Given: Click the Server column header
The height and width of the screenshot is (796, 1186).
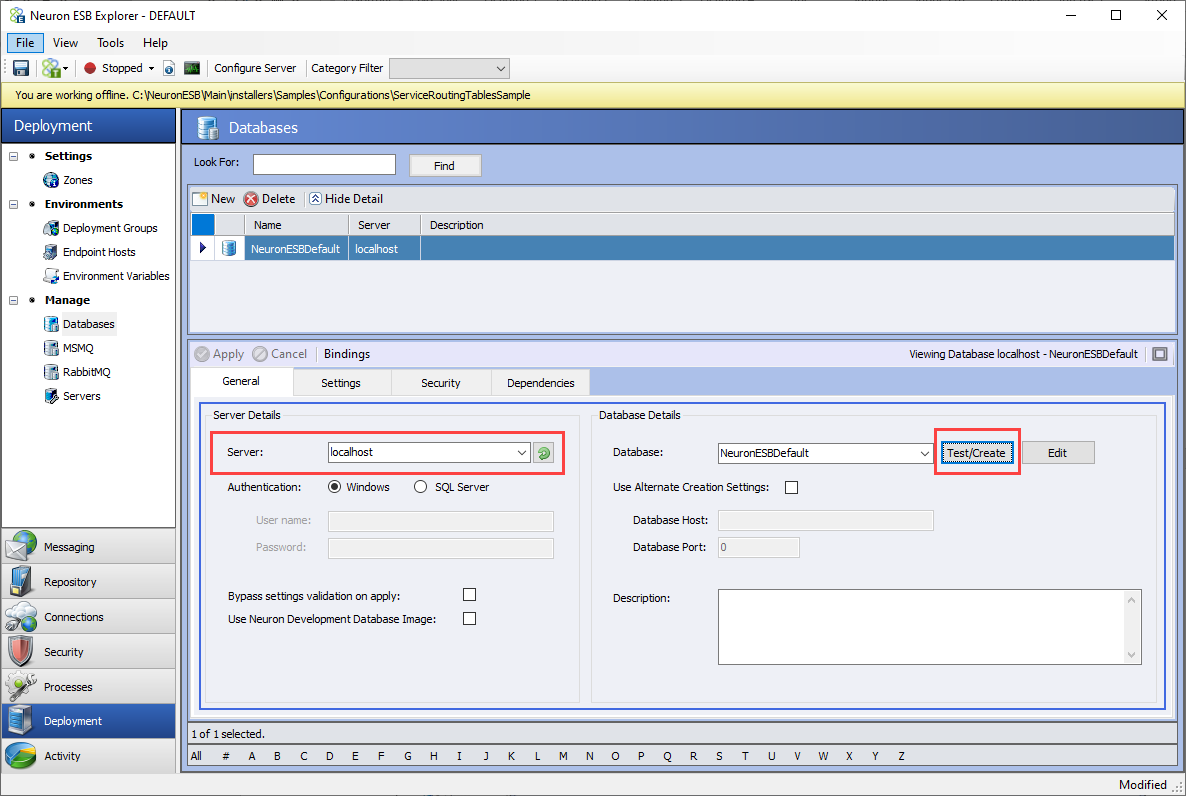Looking at the screenshot, I should [384, 225].
